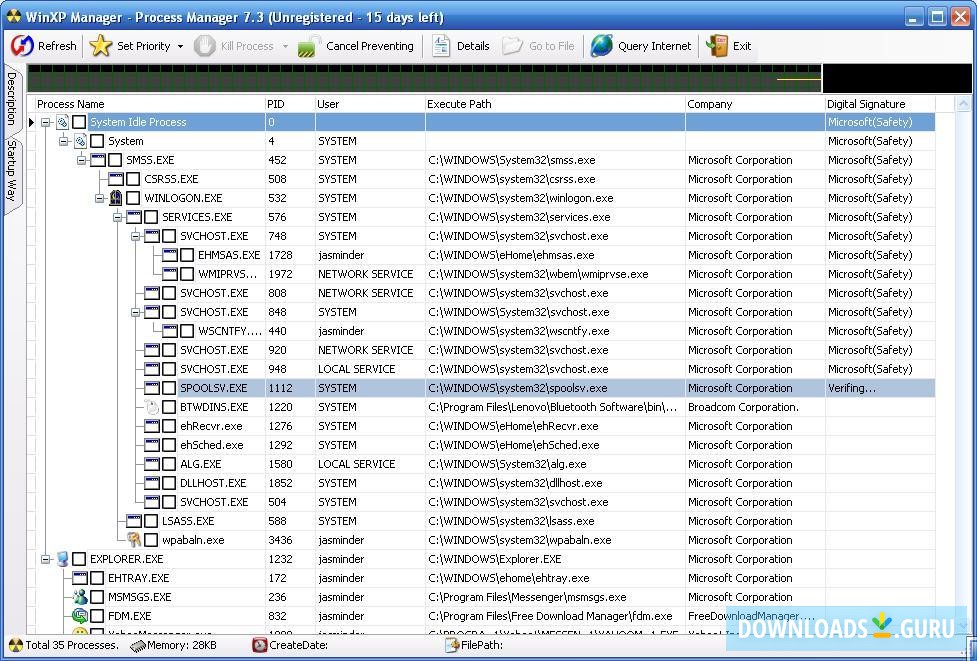Click the FilePath status bar icon

[452, 645]
